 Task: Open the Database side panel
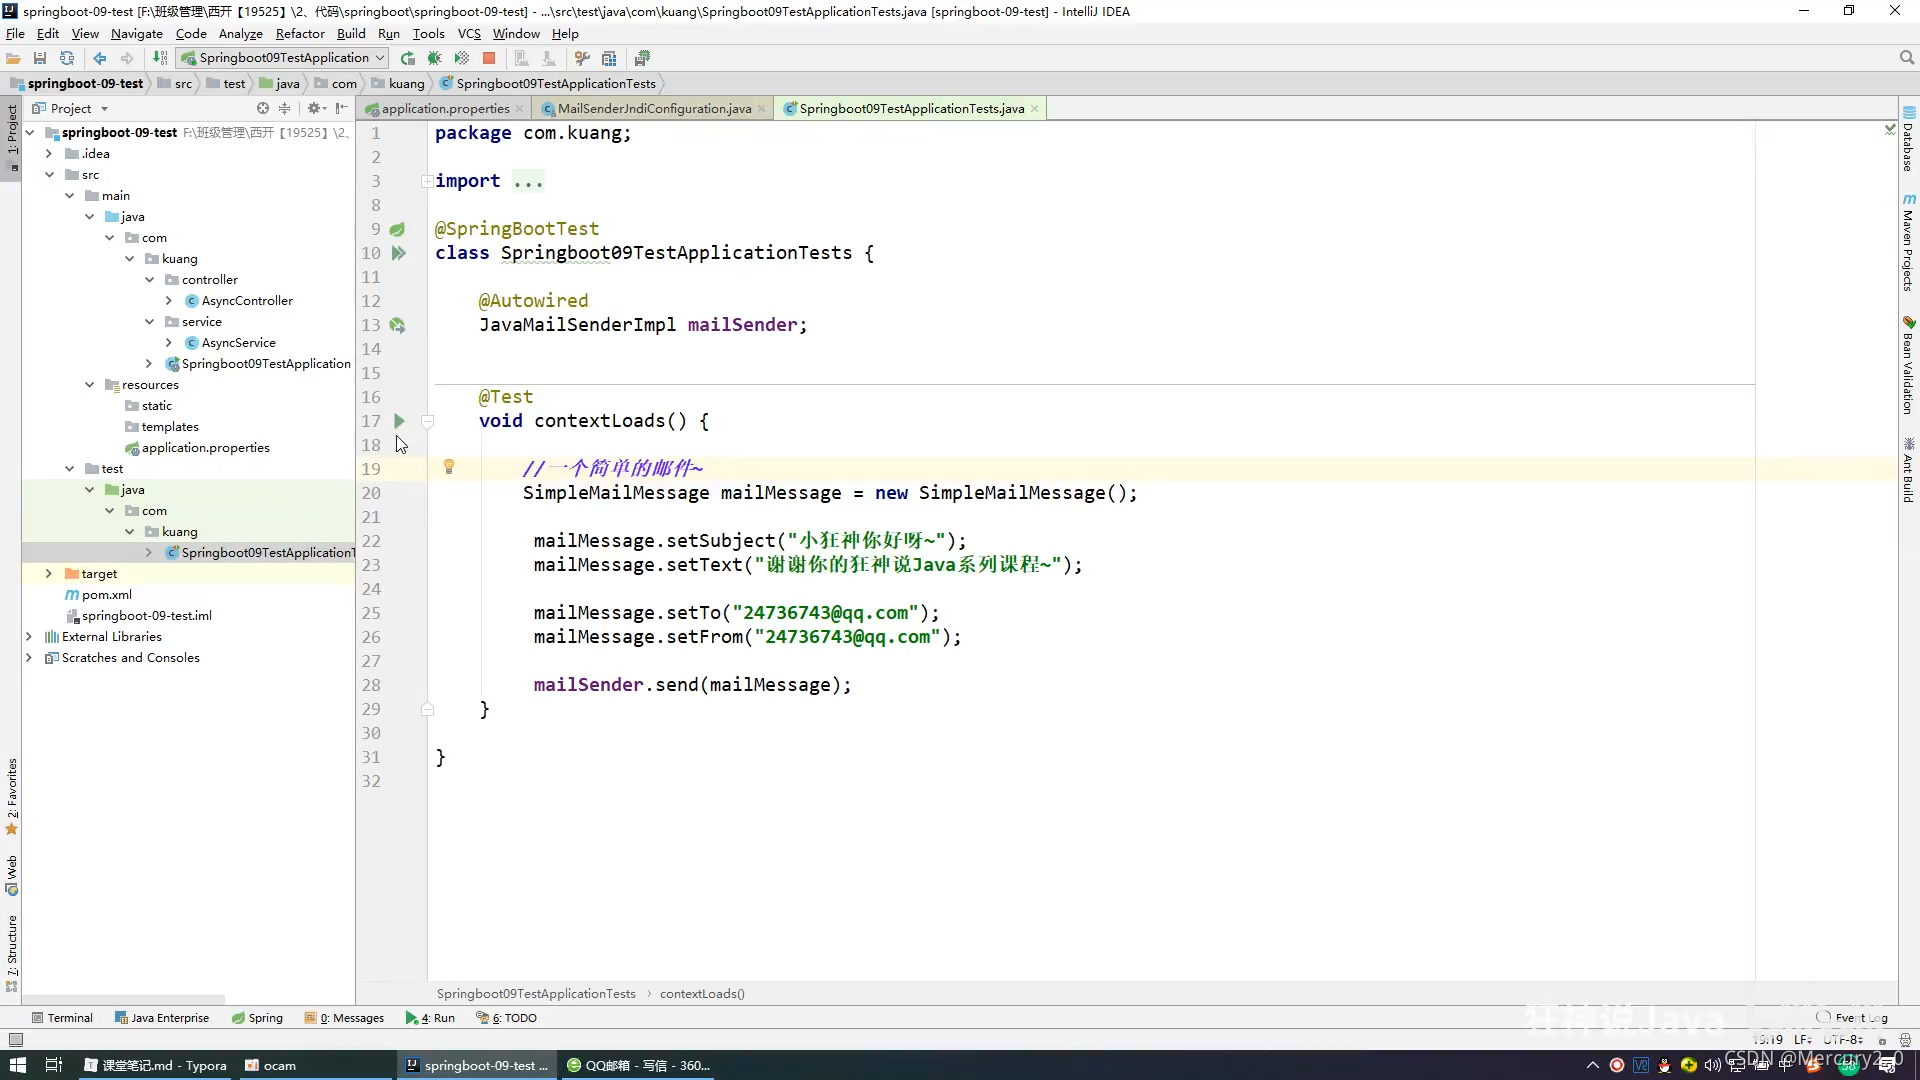[x=1909, y=139]
